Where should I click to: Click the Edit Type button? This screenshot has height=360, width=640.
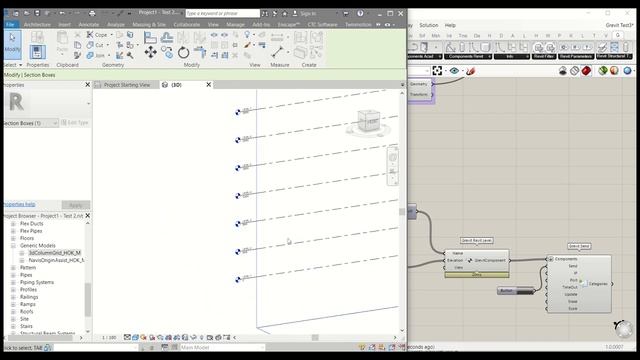[75, 122]
